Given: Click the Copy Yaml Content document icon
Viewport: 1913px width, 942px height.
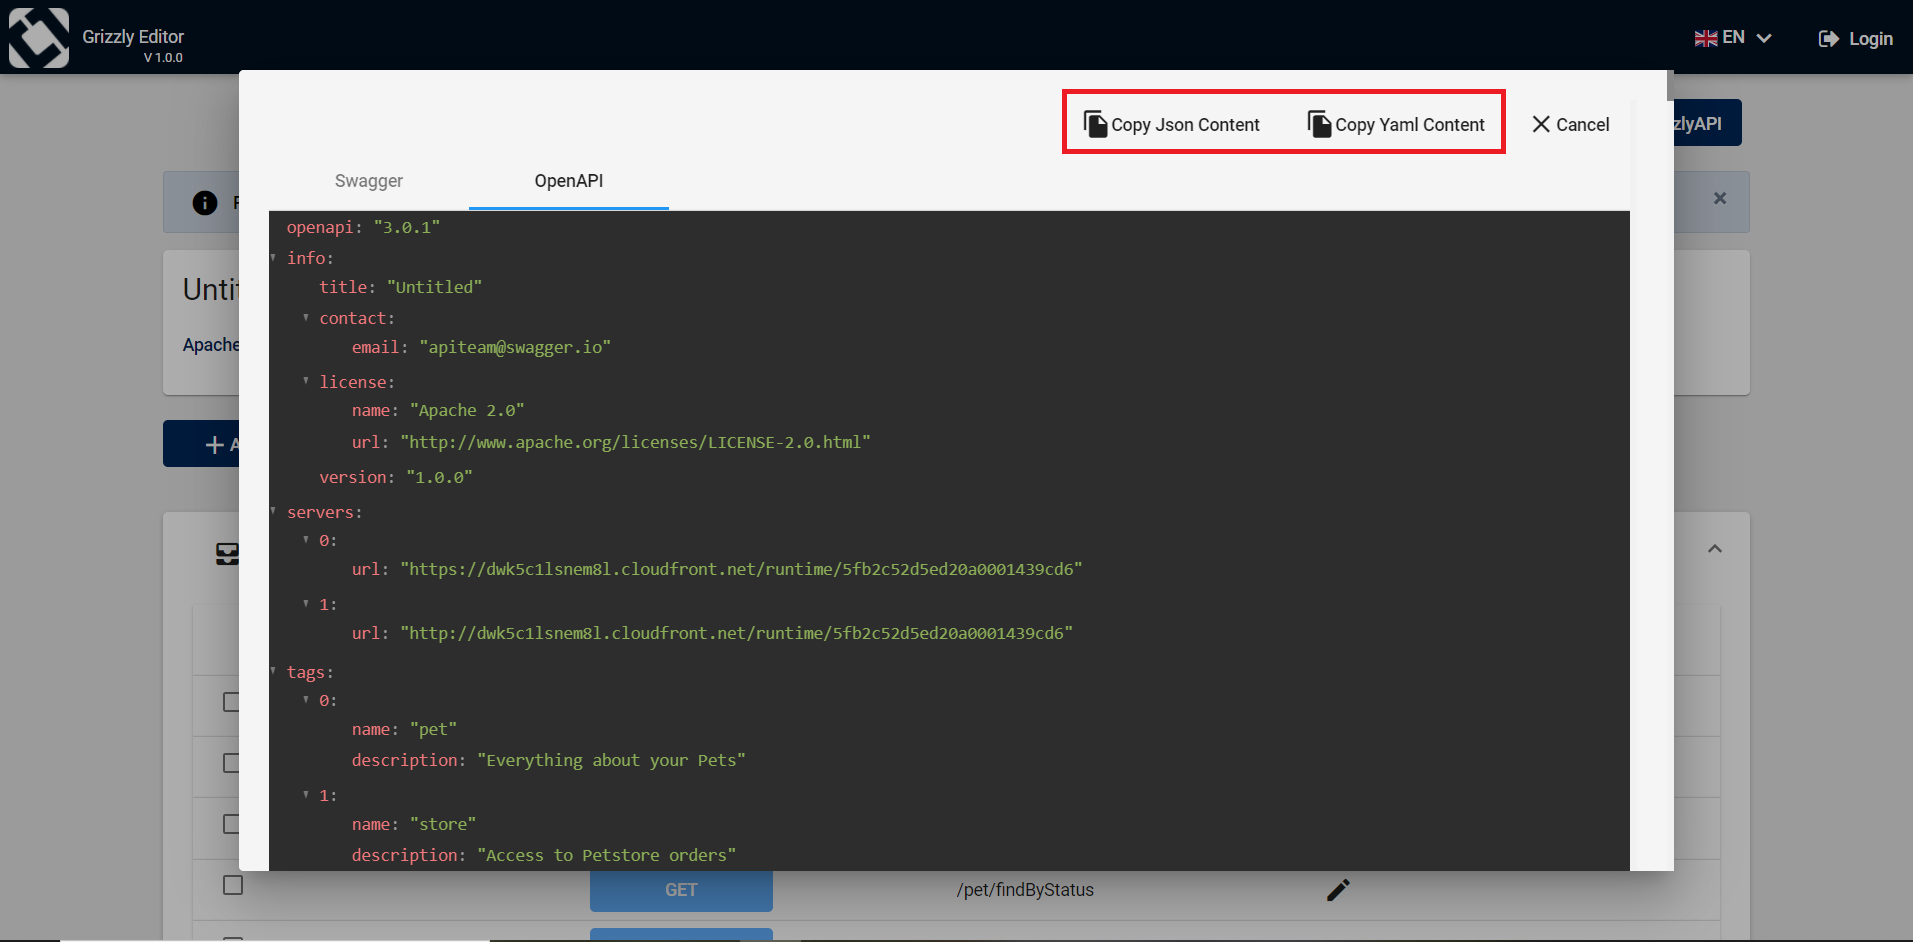Looking at the screenshot, I should (x=1319, y=123).
